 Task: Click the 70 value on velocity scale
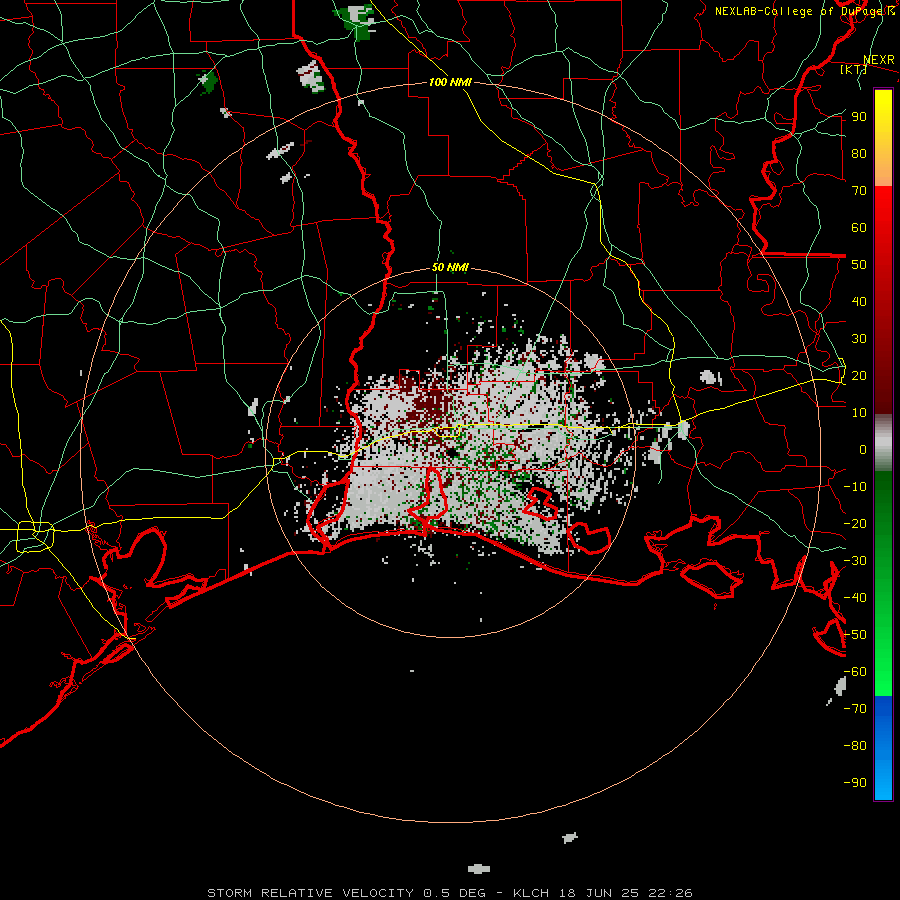click(x=859, y=191)
